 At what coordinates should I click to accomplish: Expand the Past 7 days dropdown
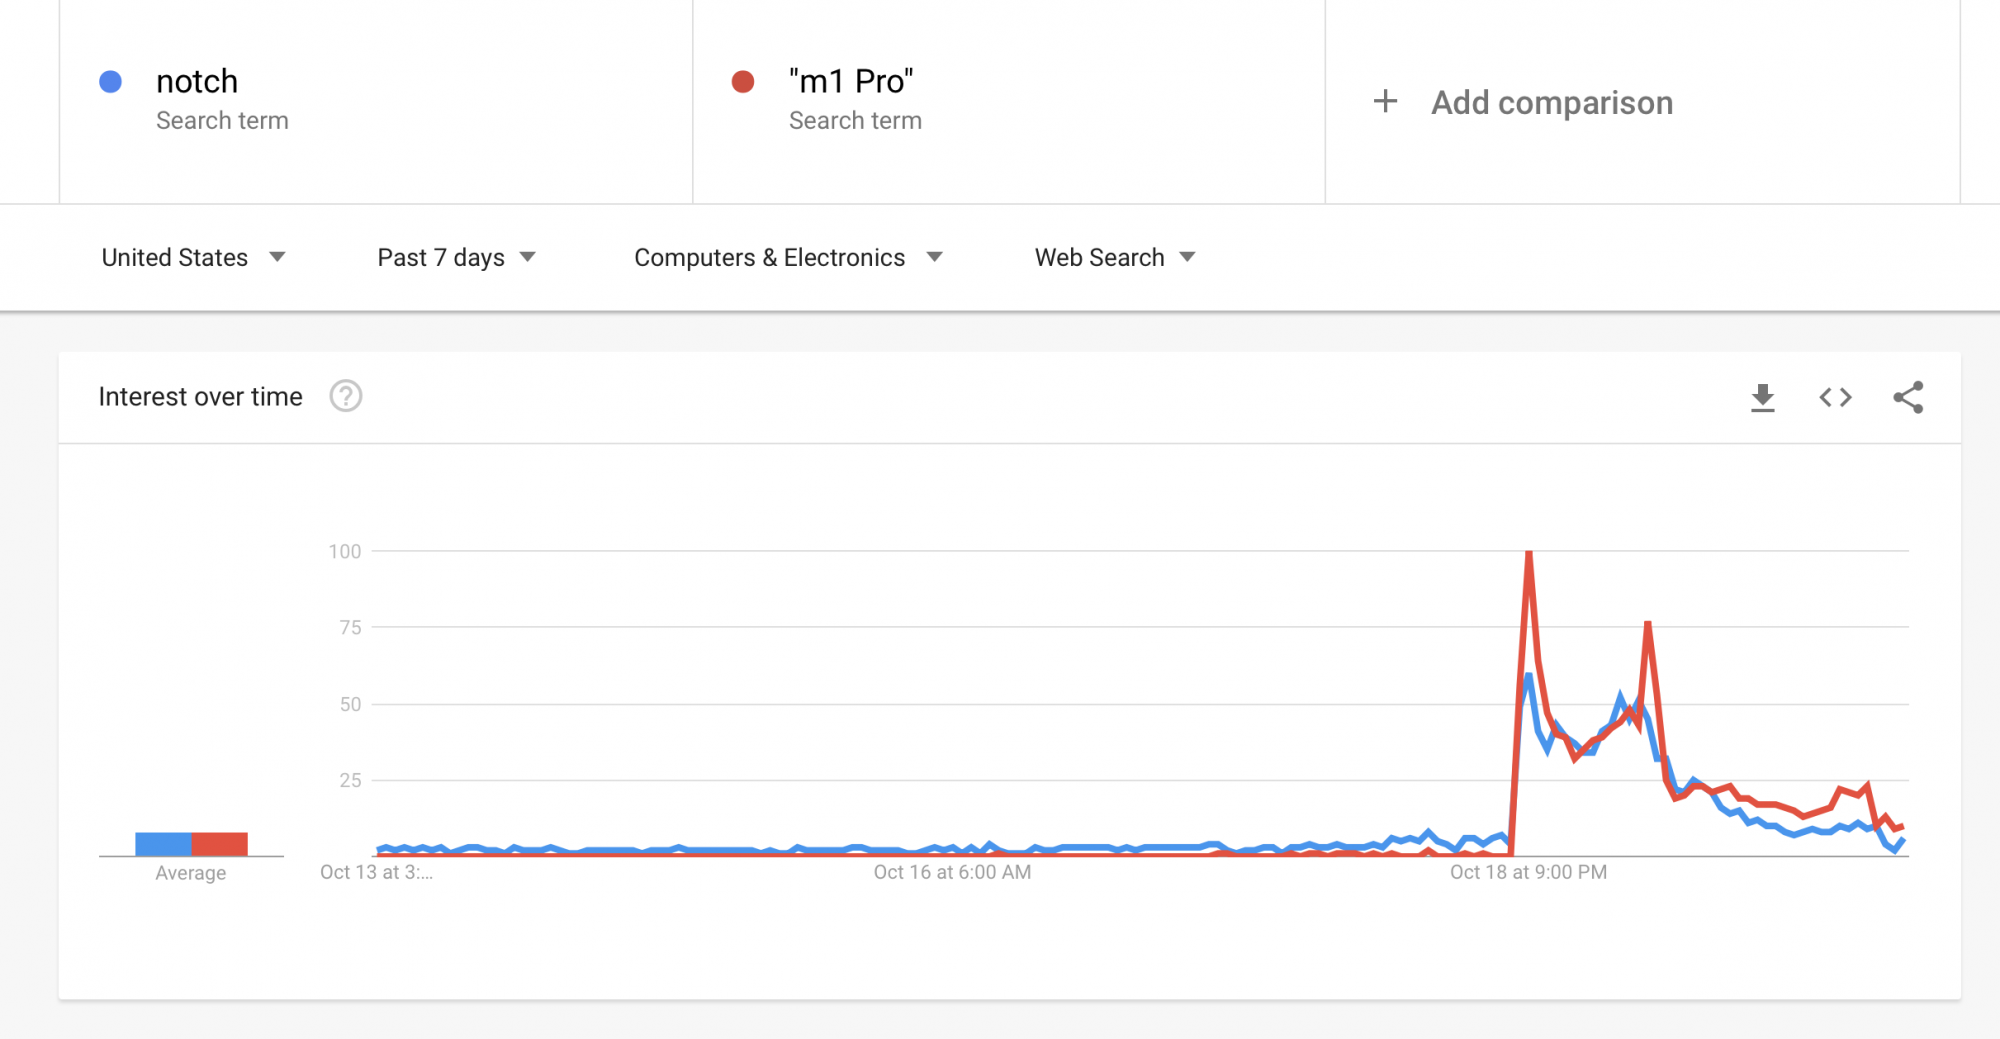click(x=456, y=257)
